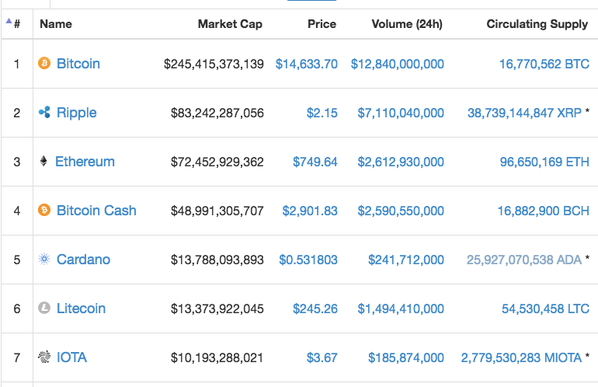The image size is (598, 387).
Task: Click Bitcoin price $14,633.70
Action: click(306, 64)
